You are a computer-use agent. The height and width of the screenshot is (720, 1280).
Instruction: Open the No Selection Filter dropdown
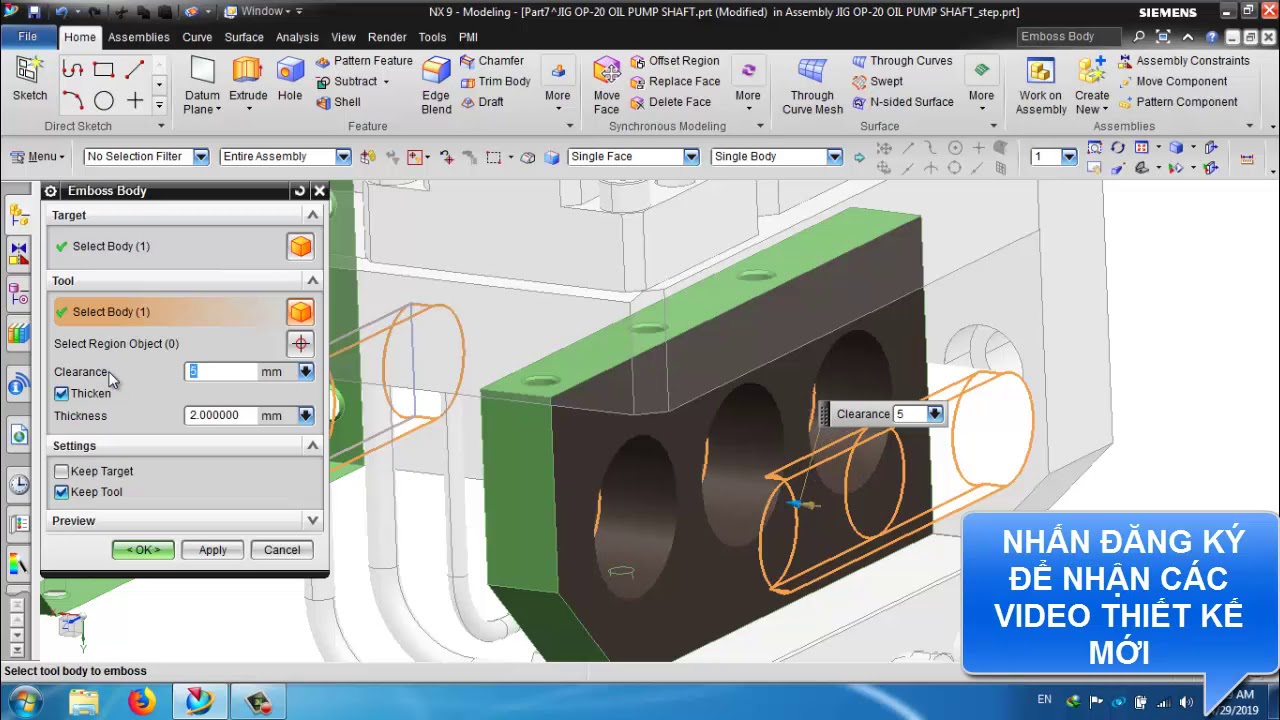pyautogui.click(x=201, y=157)
